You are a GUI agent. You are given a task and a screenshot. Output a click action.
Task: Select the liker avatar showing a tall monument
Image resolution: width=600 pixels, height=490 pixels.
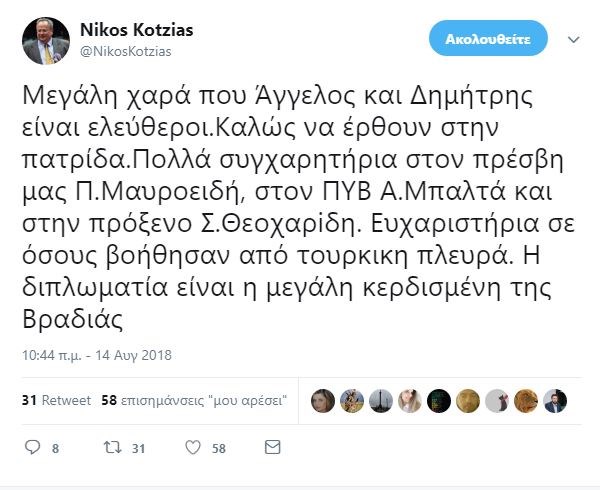[381, 401]
